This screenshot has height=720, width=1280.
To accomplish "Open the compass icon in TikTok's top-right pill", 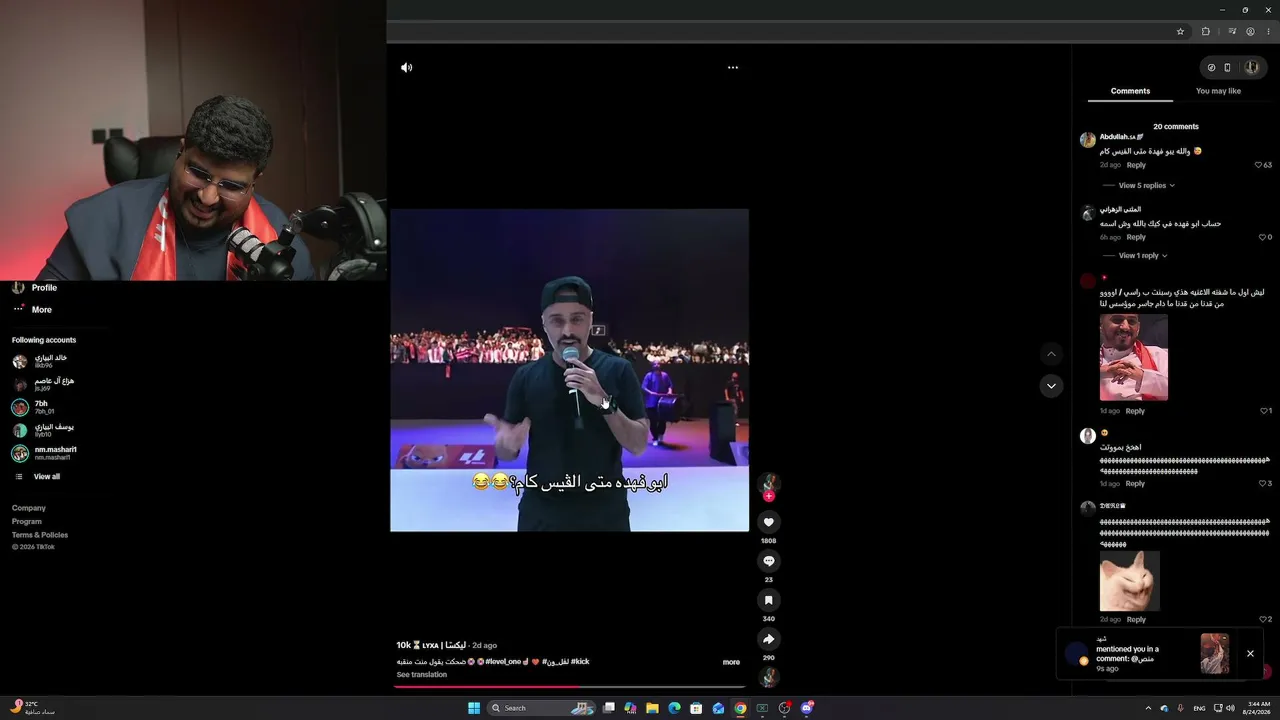I will (1211, 68).
